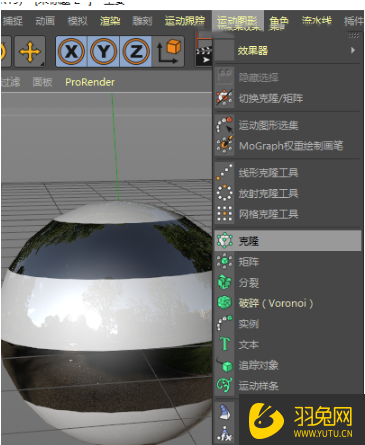The image size is (365, 445).
Task: Open the 渲染 menu
Action: pyautogui.click(x=110, y=21)
